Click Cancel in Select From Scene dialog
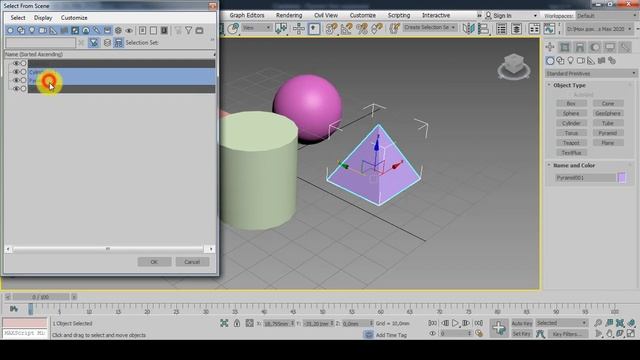The image size is (640, 360). click(192, 262)
